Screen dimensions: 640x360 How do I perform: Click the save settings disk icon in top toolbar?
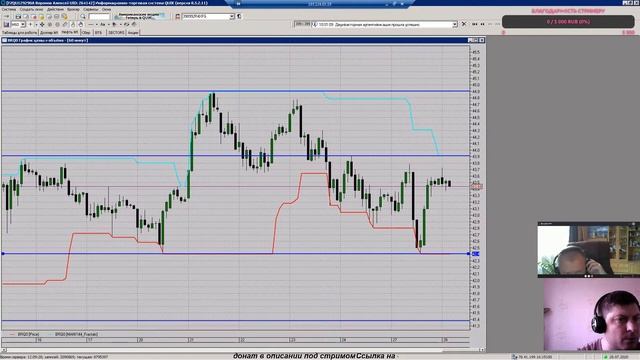18,17
